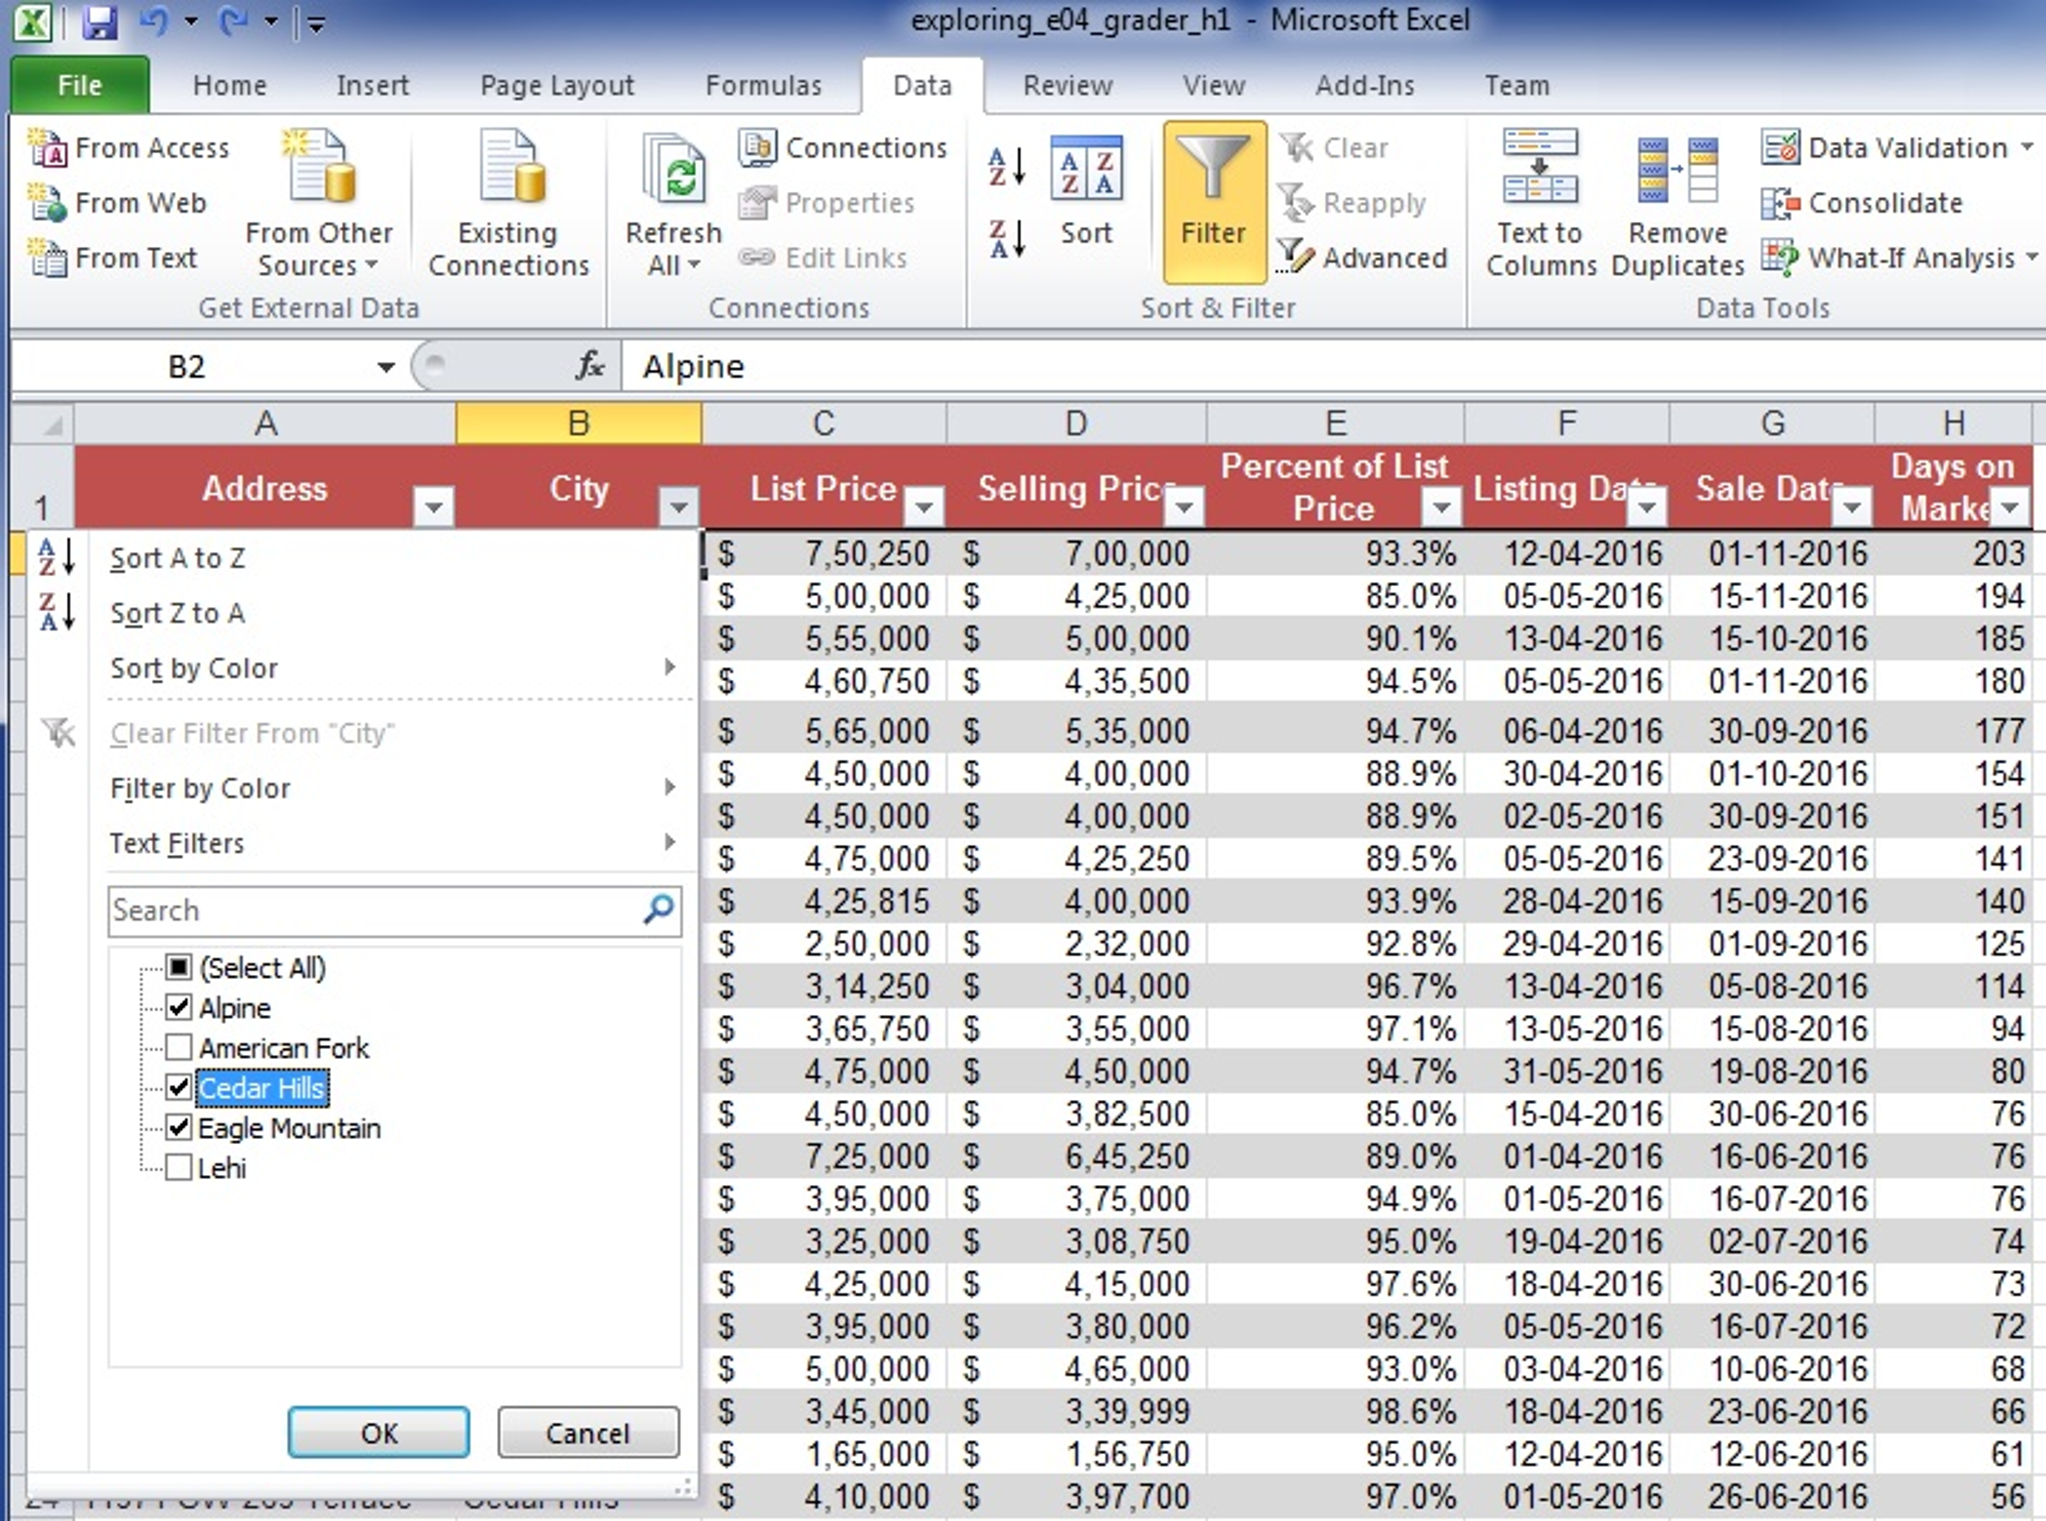Uncheck the Eagle Mountain checkbox
This screenshot has width=2046, height=1521.
[179, 1127]
